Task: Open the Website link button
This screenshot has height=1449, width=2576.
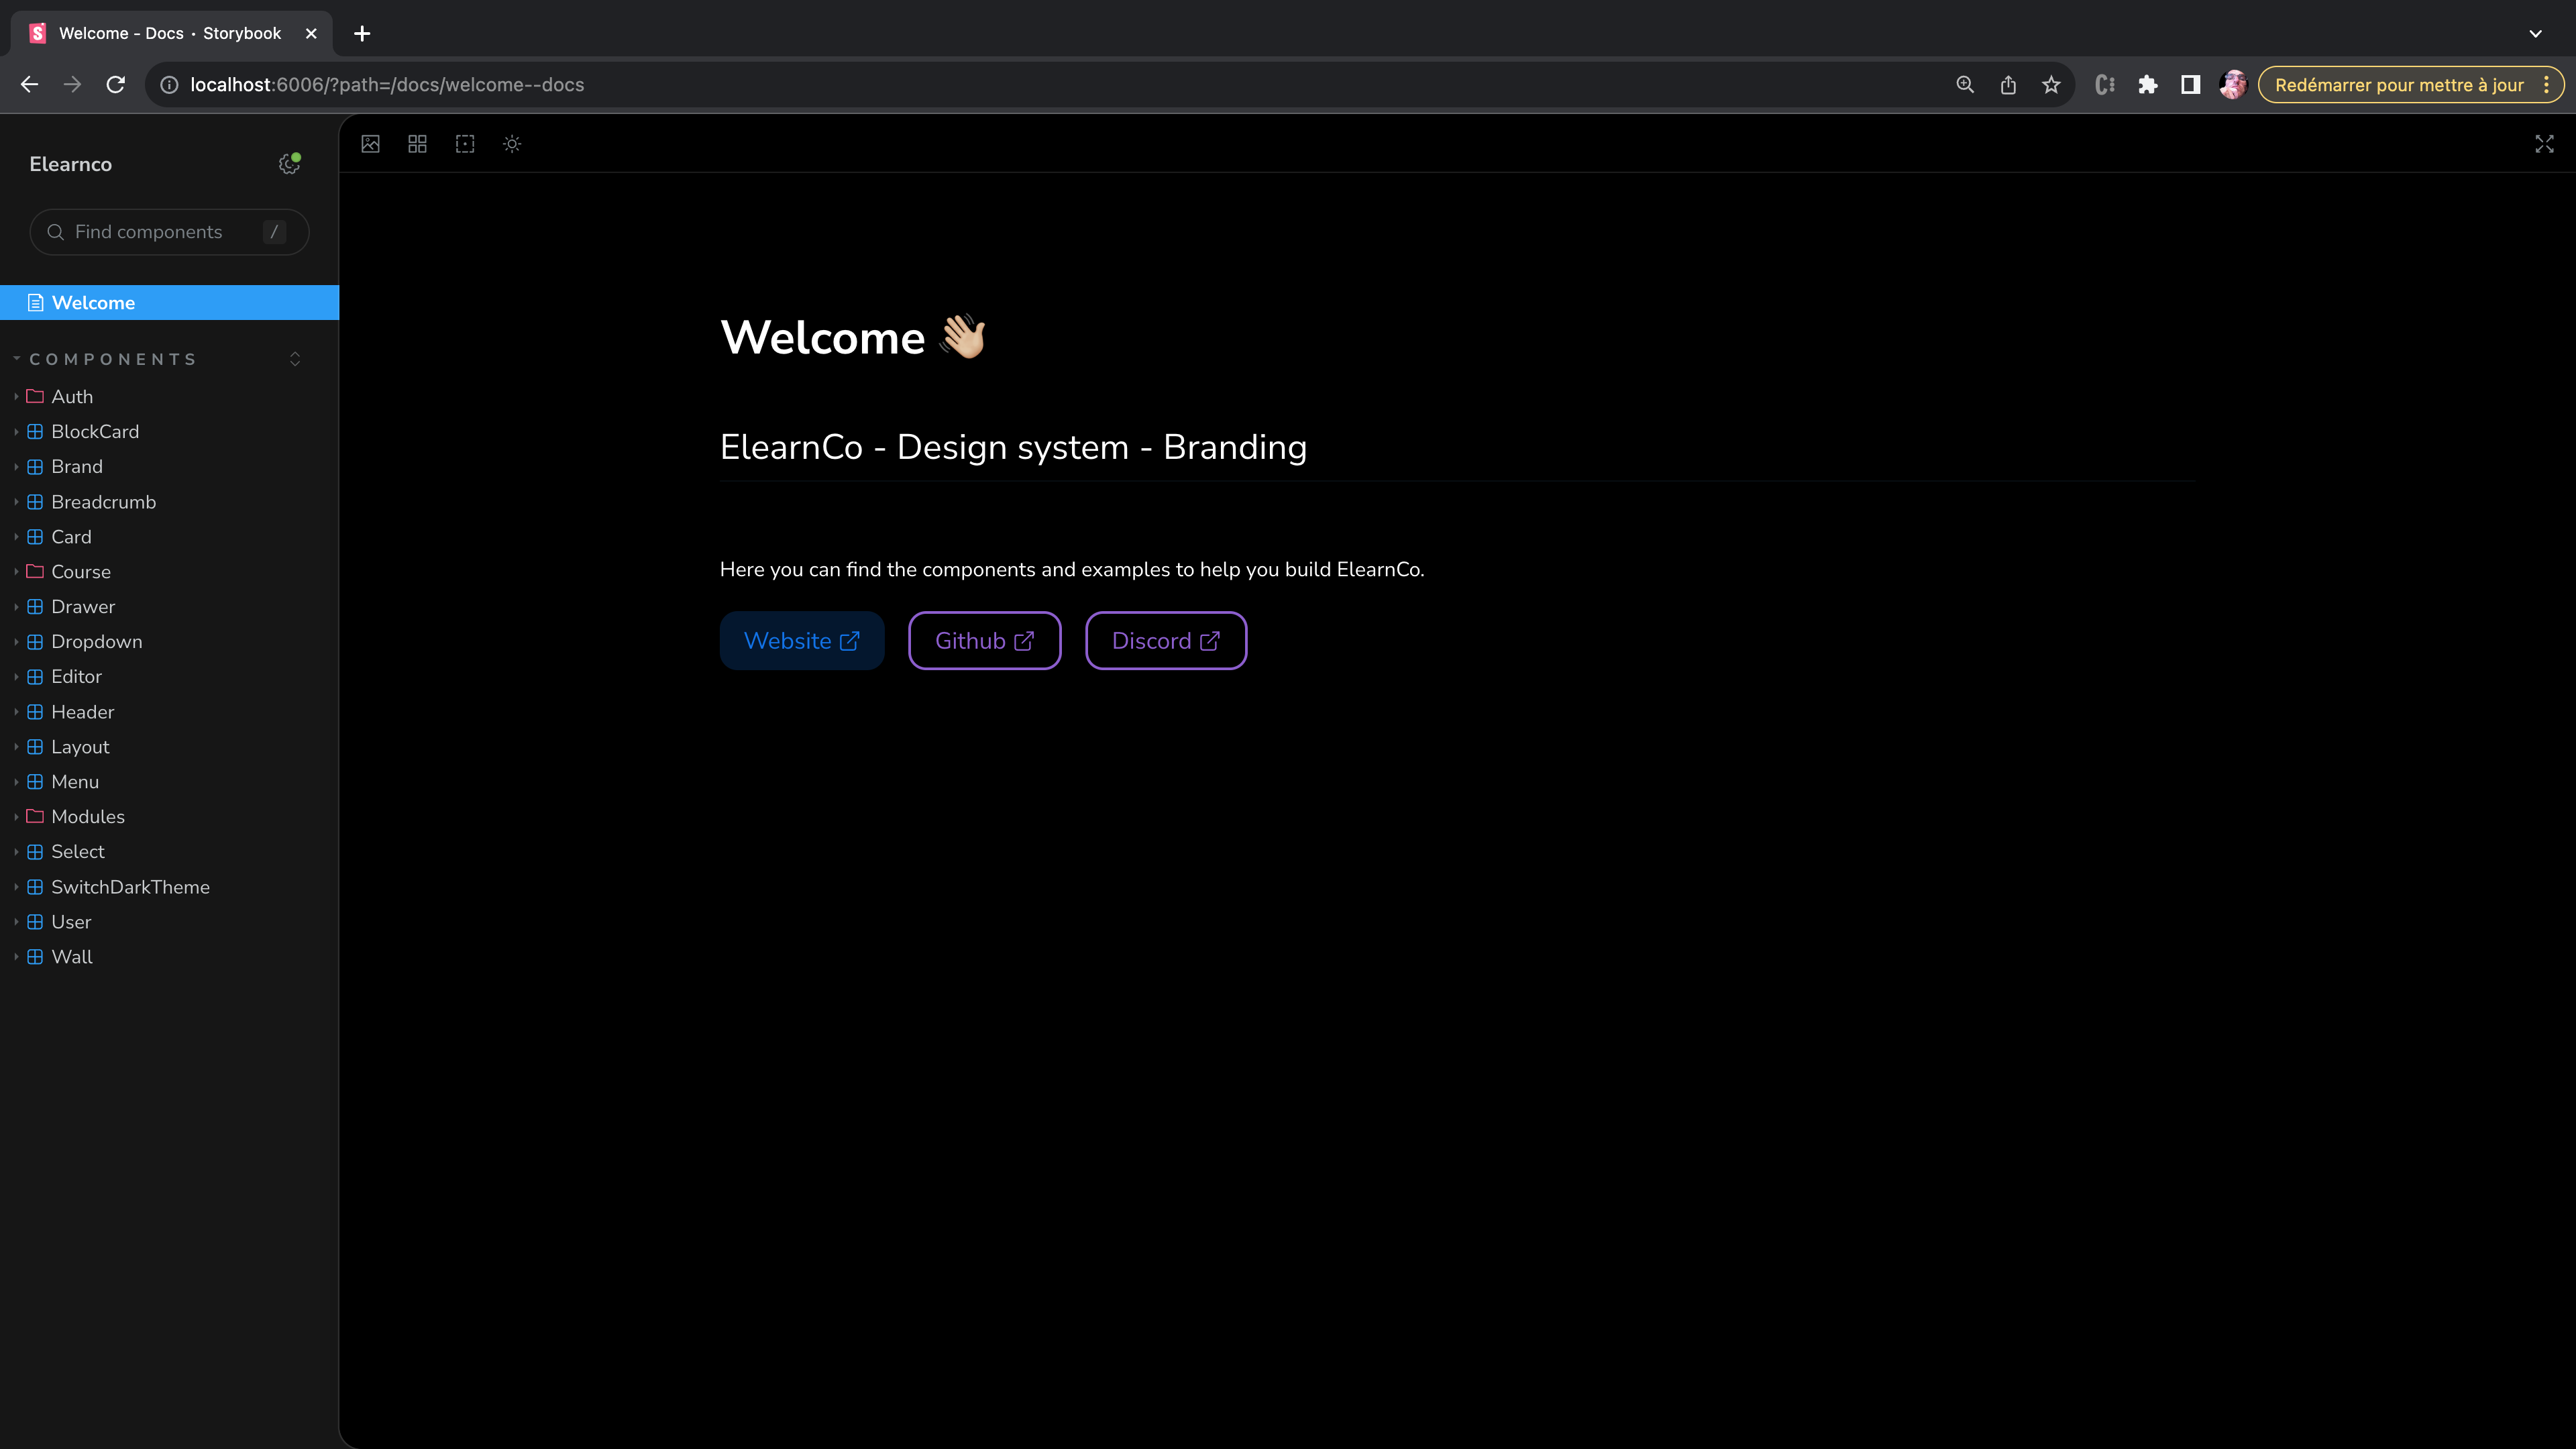Action: tap(801, 641)
